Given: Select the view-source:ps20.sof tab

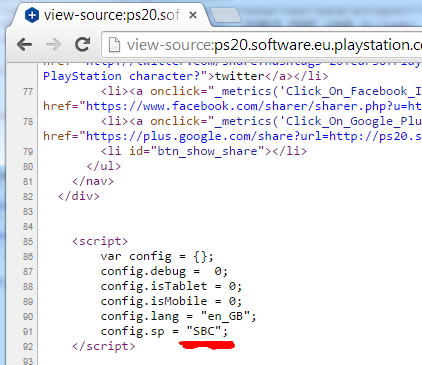Looking at the screenshot, I should (x=112, y=15).
